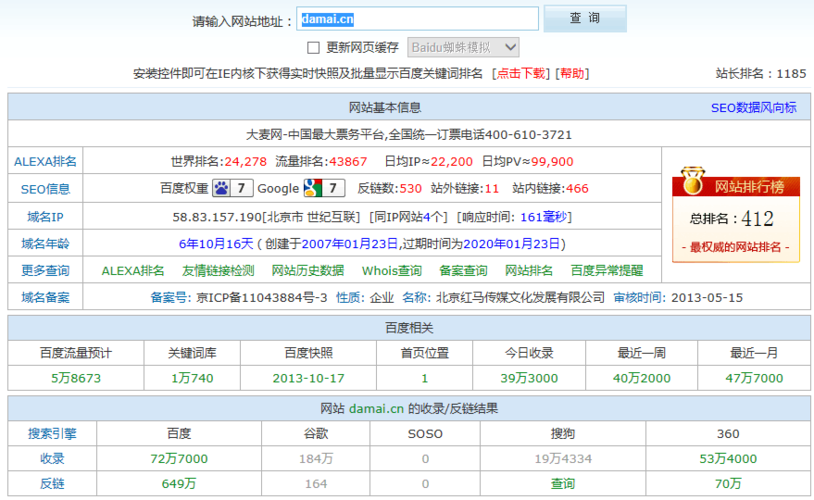The width and height of the screenshot is (814, 500).
Task: Click the 反链数 value 530
Action: tap(411, 188)
